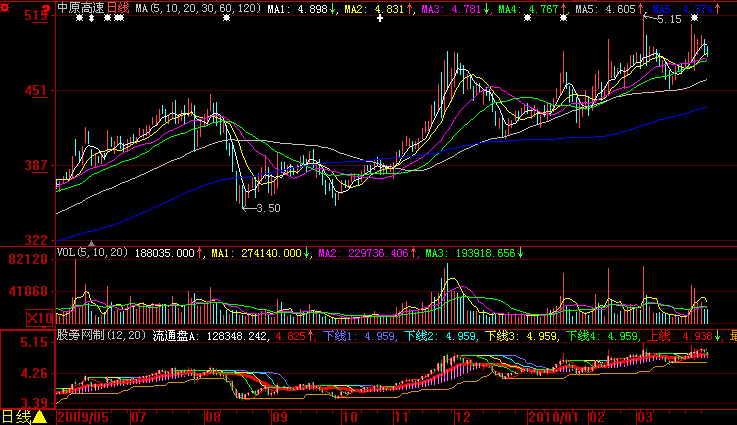This screenshot has height=425, width=737.
Task: Click the VOL(5,10,20) indicator label
Action: tap(92, 252)
